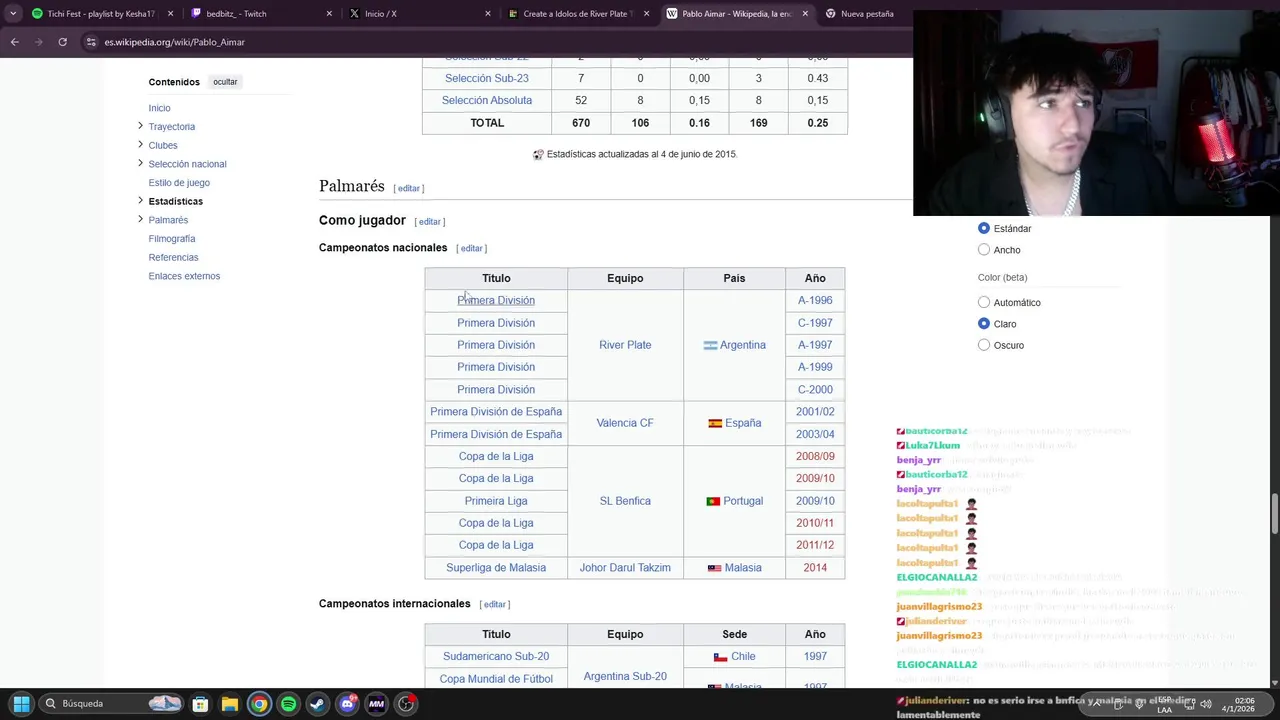Open the tab search dropdown arrow
Screen dimensions: 1280x720
[x=13, y=14]
